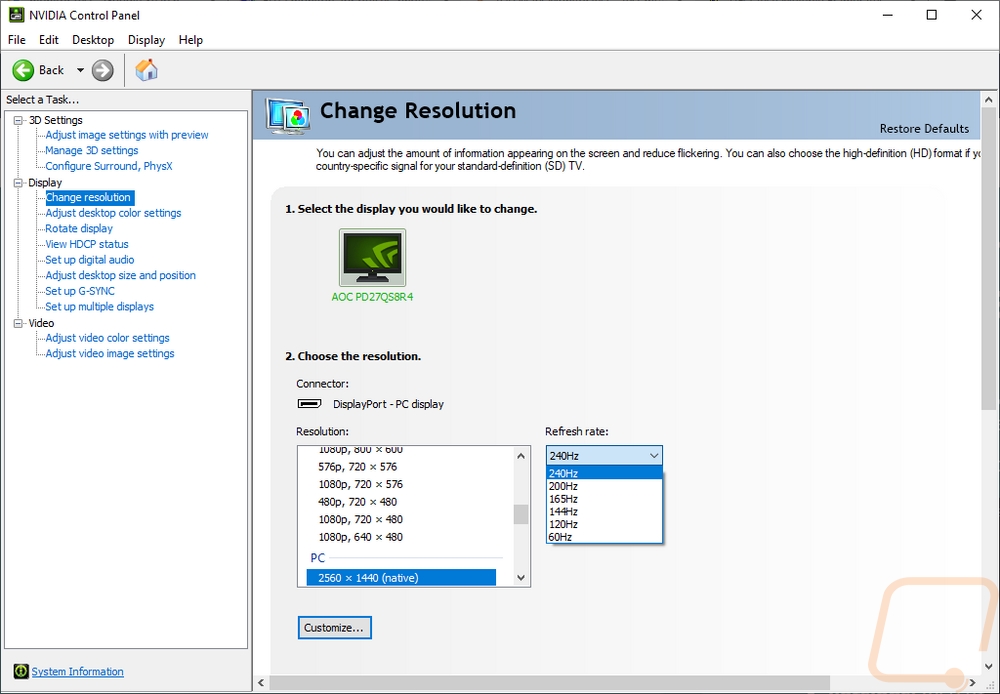Viewport: 1000px width, 694px height.
Task: Select 480p, 720 × 480 resolution
Action: click(x=358, y=502)
